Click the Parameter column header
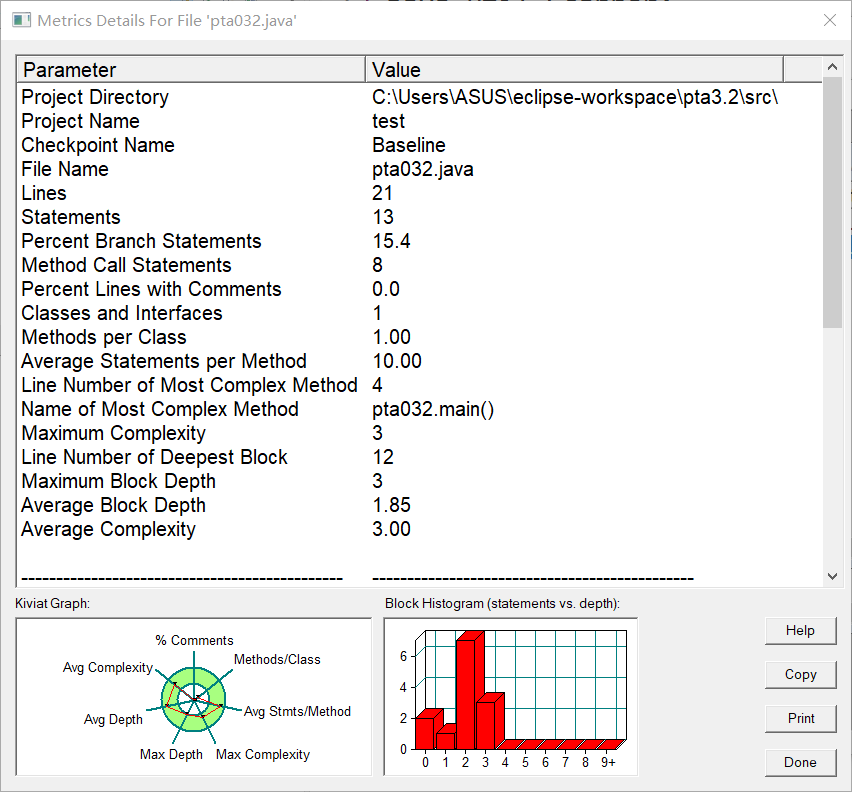 click(191, 70)
